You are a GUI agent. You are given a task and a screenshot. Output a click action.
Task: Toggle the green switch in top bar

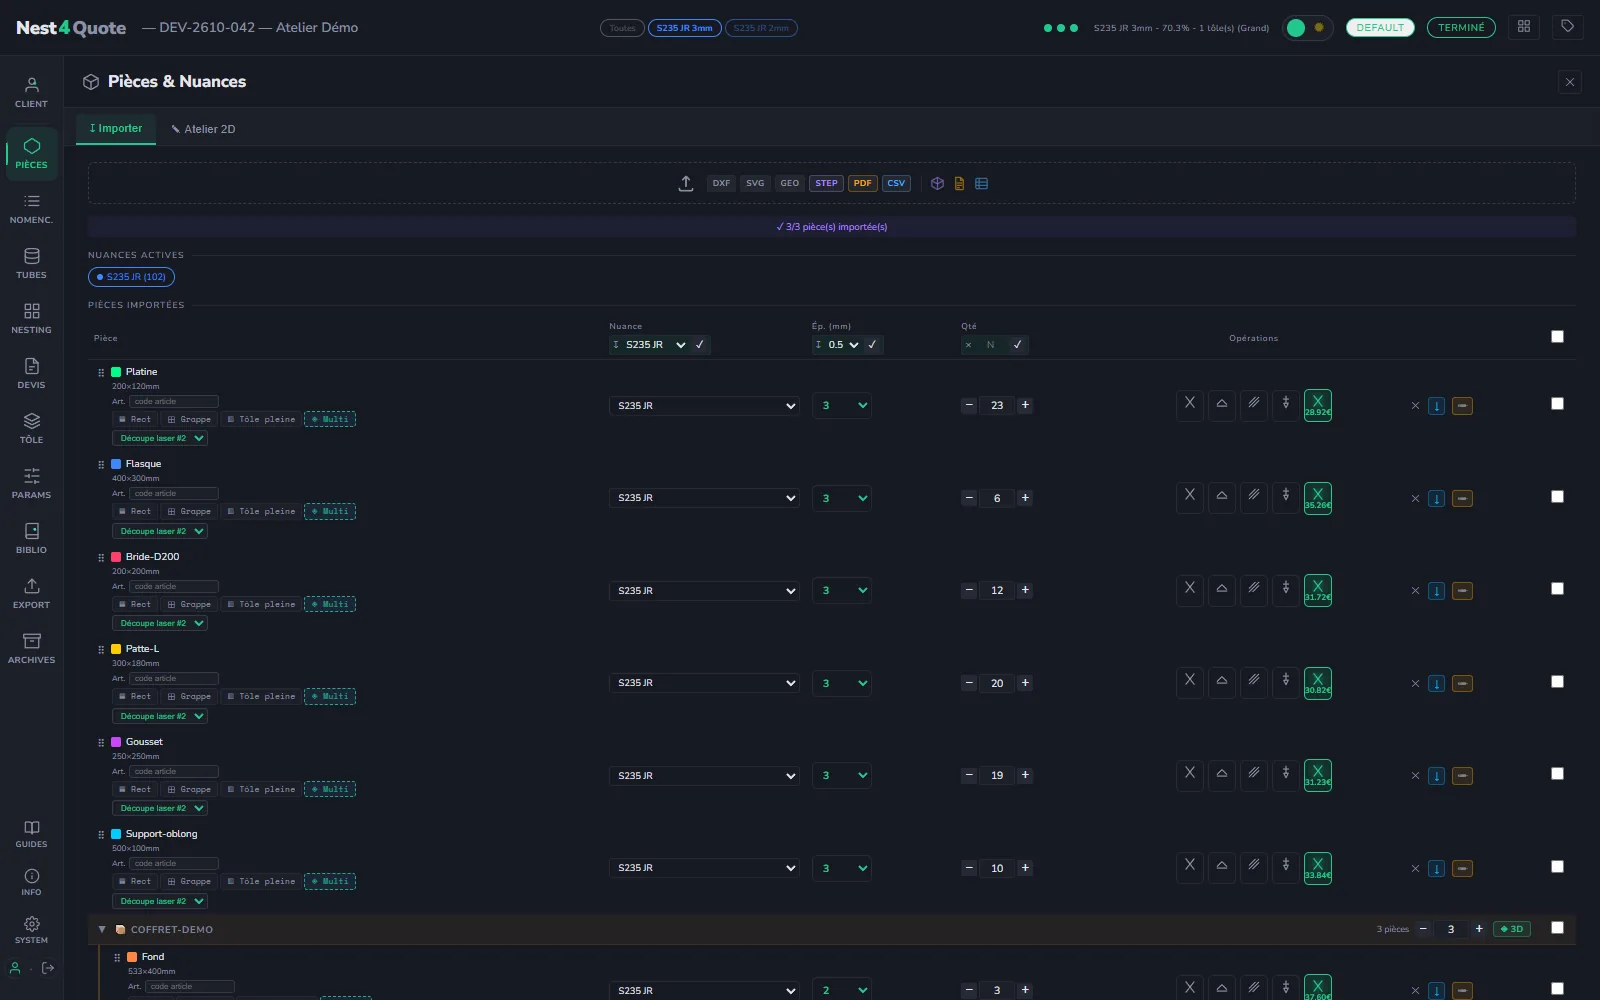click(1307, 27)
